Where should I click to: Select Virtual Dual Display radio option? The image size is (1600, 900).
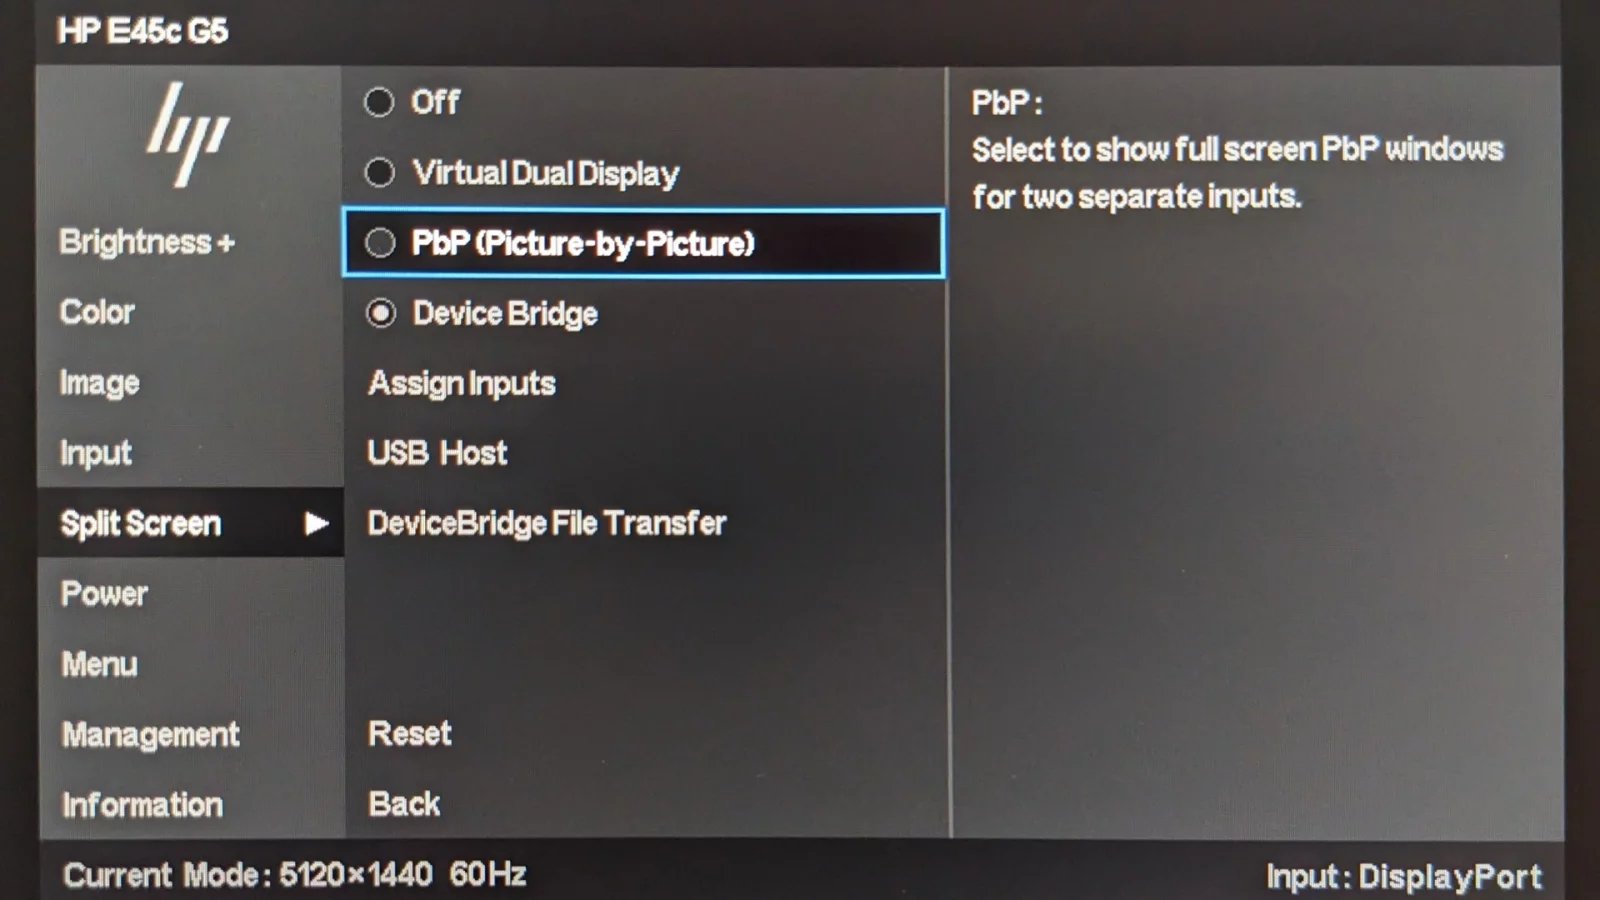click(379, 173)
